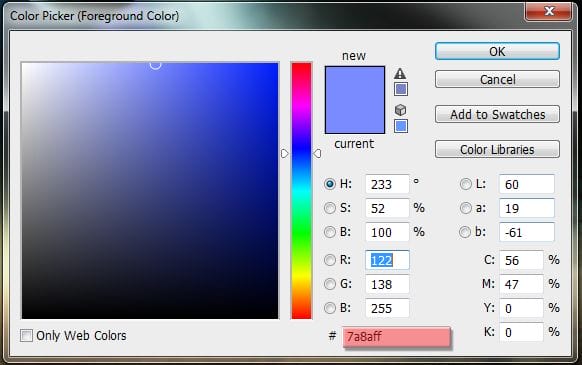
Task: Click the left hue slider arrow handle
Action: (x=284, y=153)
